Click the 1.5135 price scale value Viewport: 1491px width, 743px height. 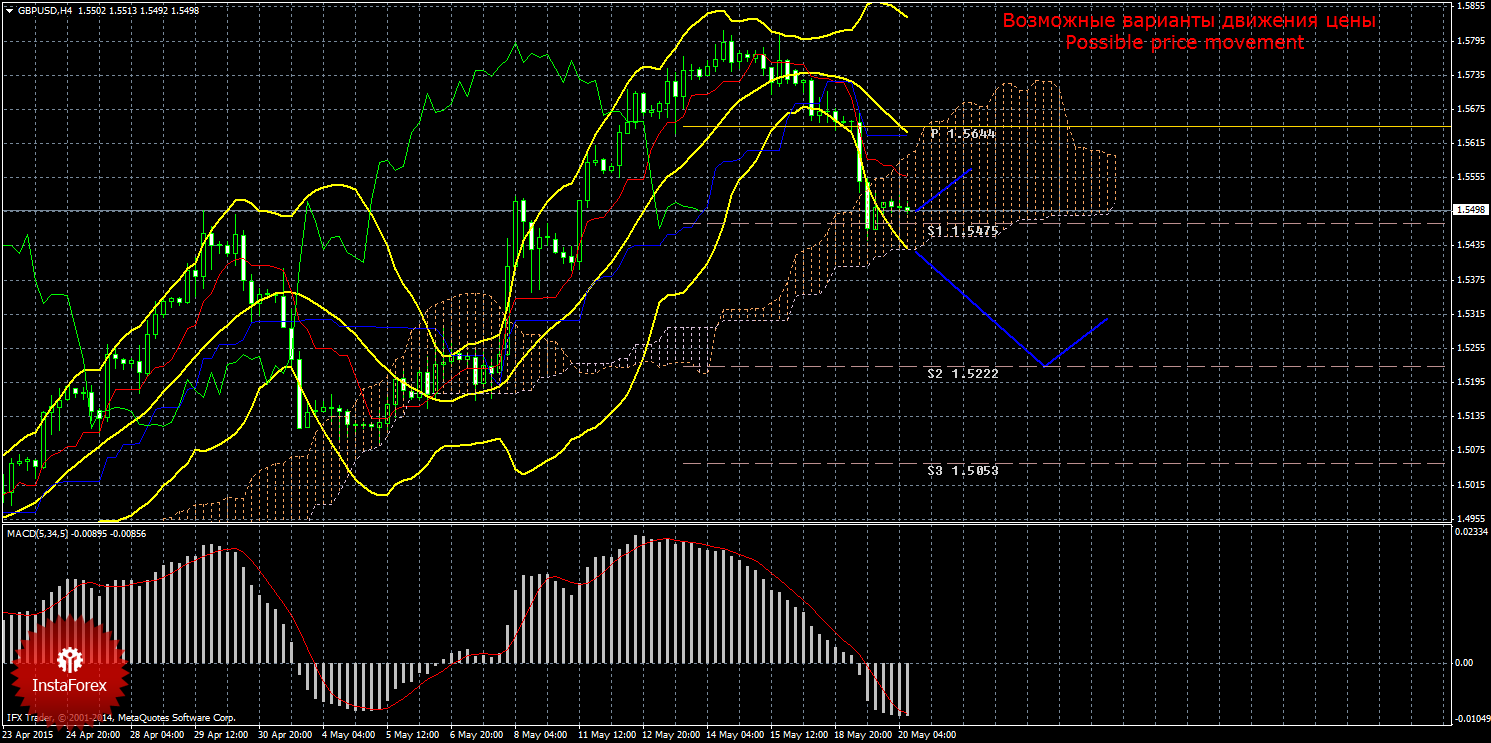(1469, 416)
